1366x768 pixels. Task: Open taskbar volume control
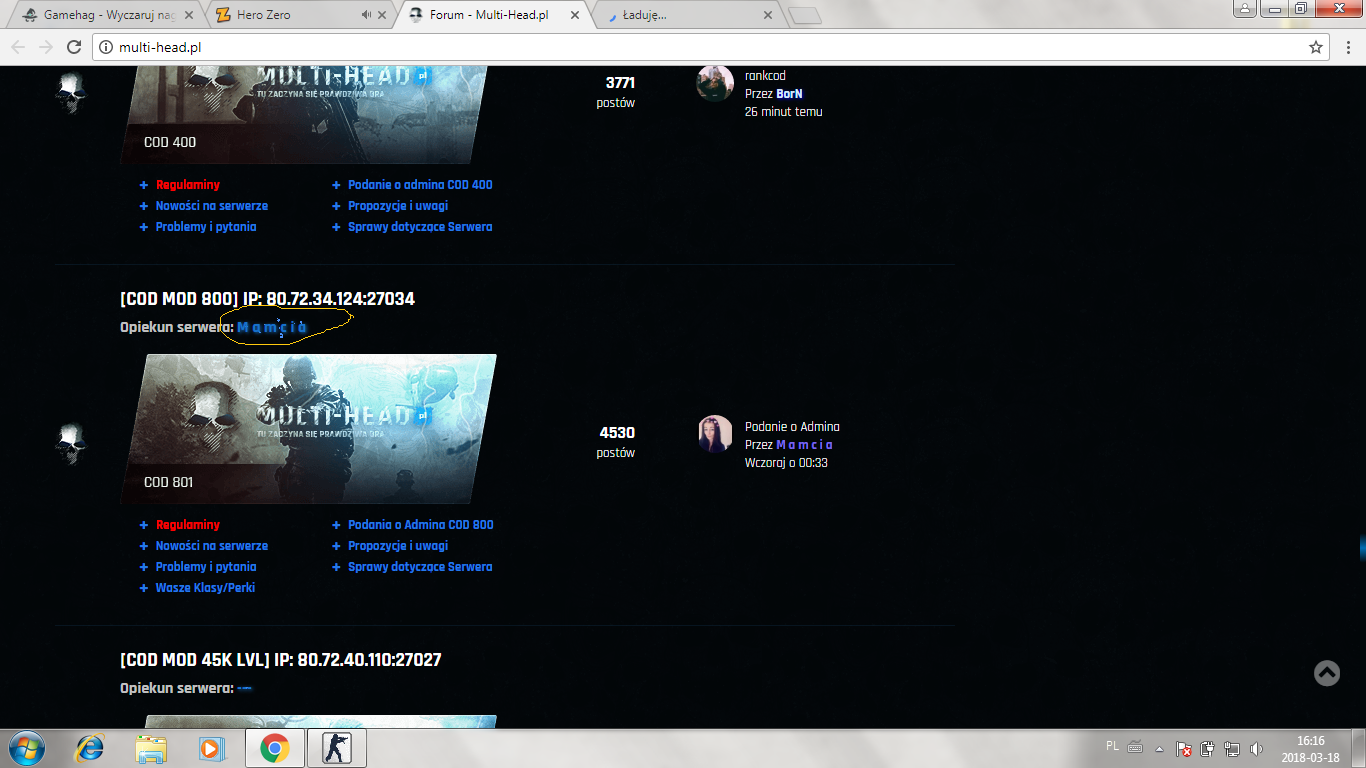pyautogui.click(x=1255, y=748)
